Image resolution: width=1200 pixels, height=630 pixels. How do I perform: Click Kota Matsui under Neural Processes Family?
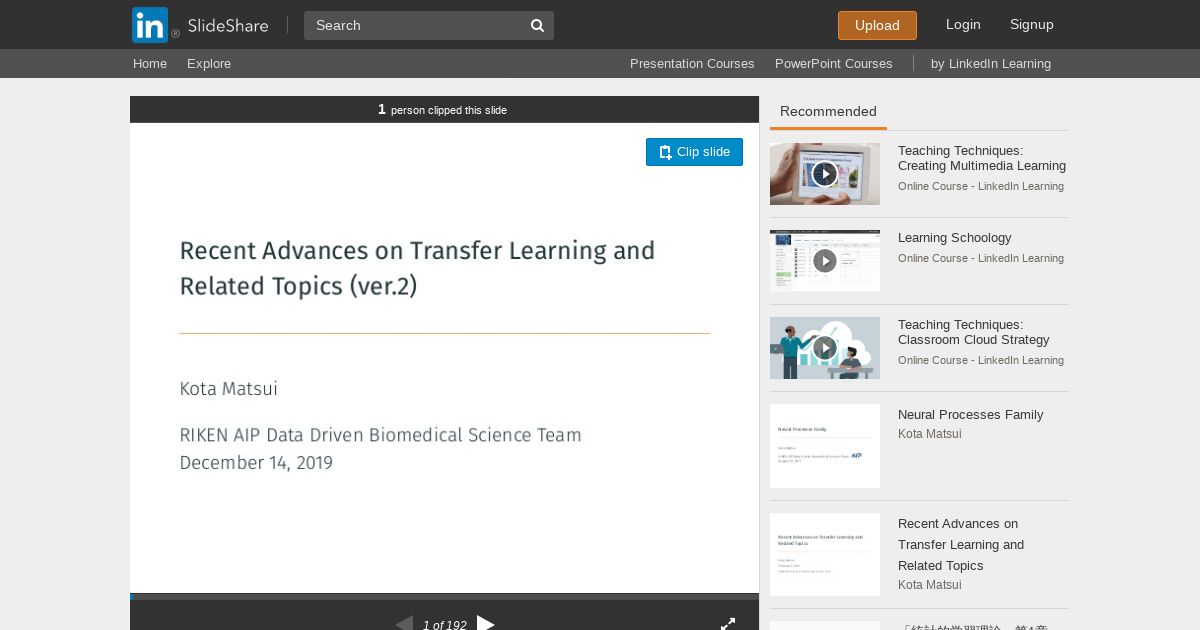tap(930, 434)
